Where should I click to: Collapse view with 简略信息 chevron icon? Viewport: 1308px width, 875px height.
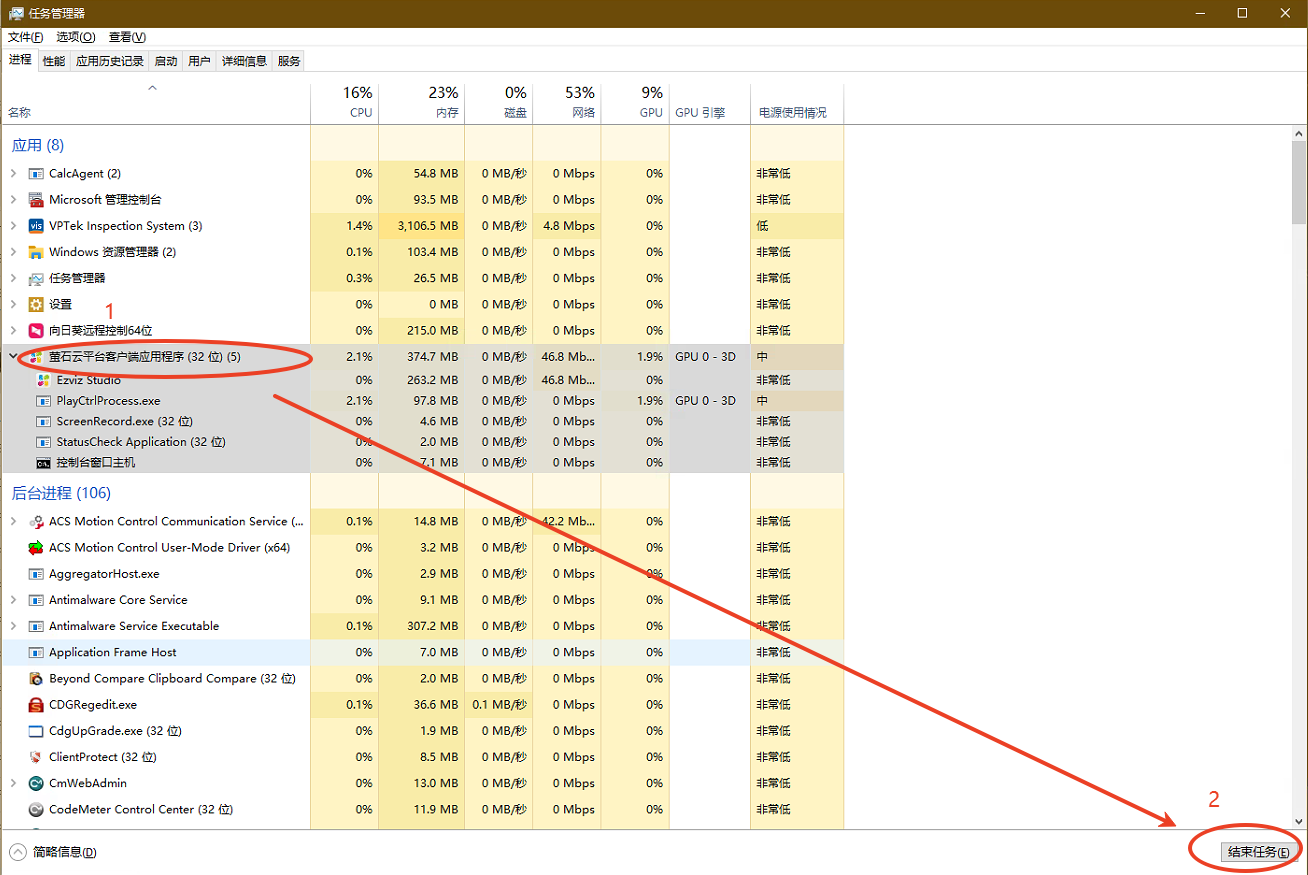point(17,852)
